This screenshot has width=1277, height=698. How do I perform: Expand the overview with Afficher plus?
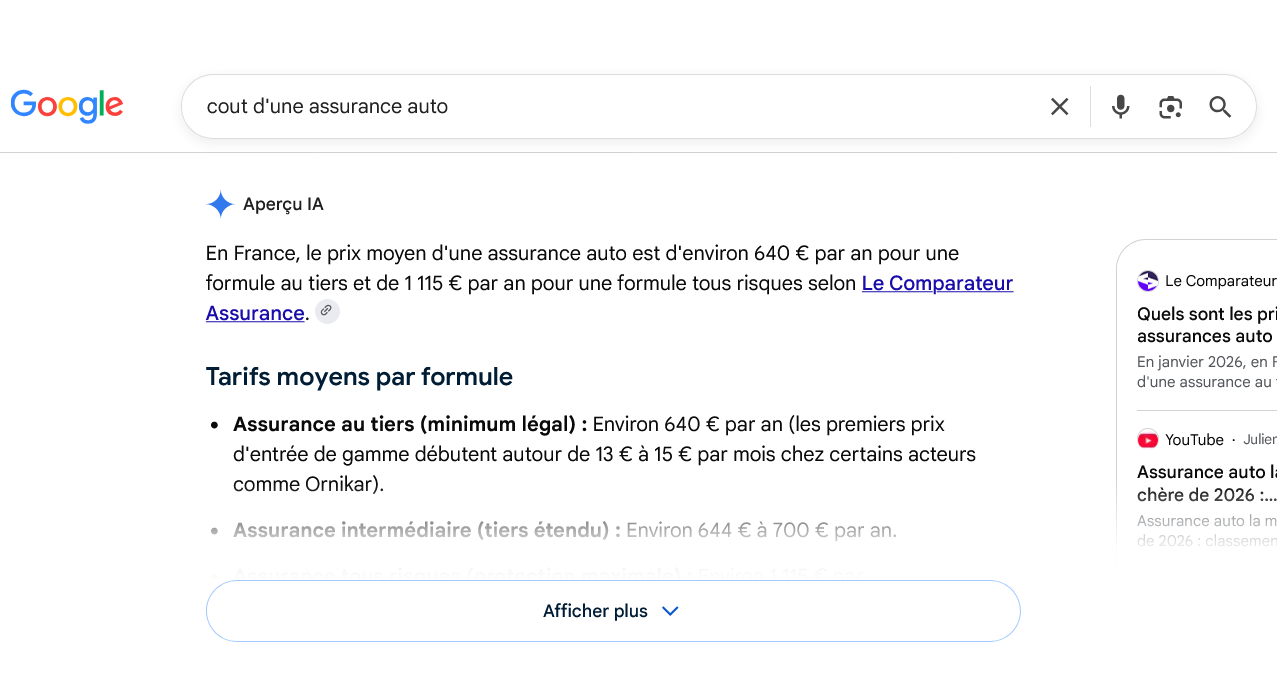tap(613, 611)
